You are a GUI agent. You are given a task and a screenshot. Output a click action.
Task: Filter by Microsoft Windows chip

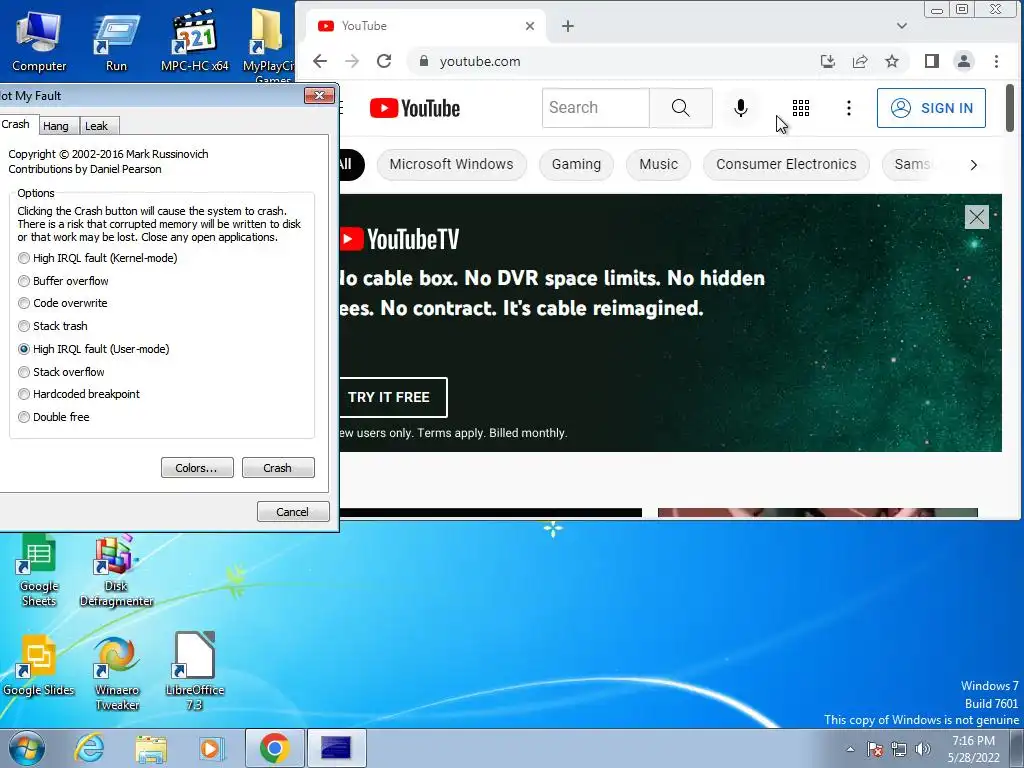[x=451, y=165]
